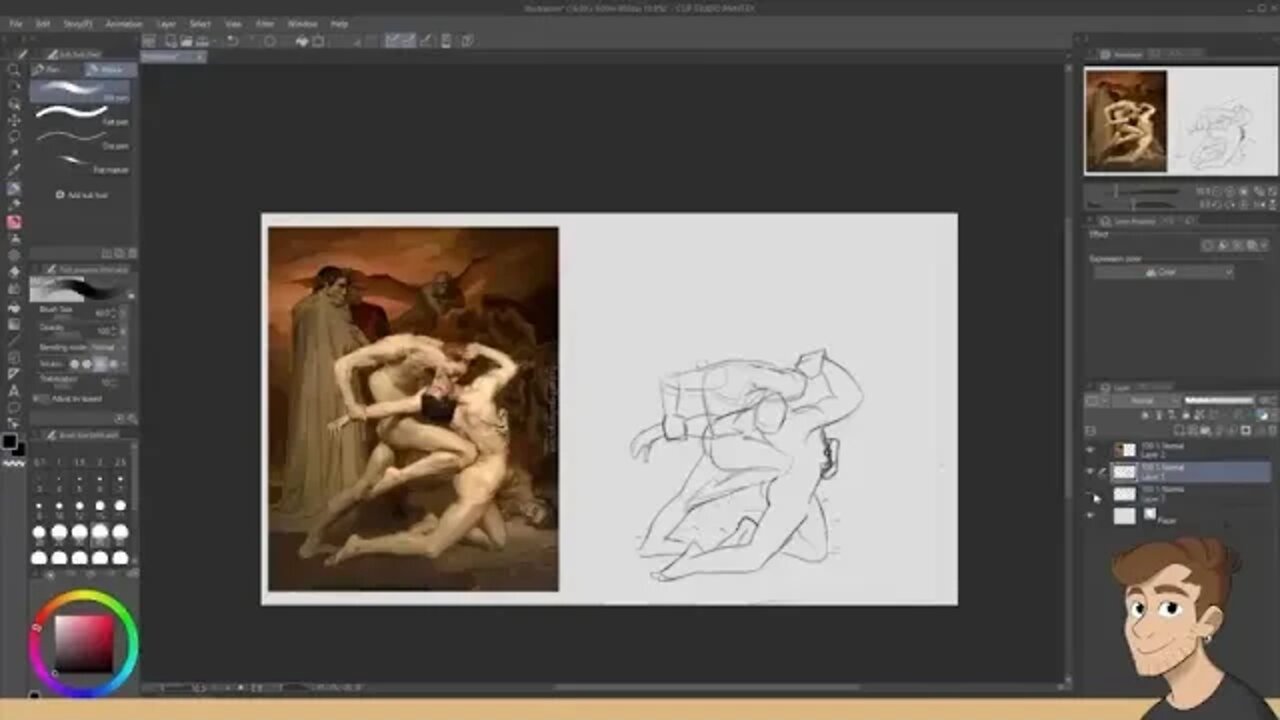Click the Fill icon in command bar
1280x720 pixels.
pyautogui.click(x=301, y=41)
